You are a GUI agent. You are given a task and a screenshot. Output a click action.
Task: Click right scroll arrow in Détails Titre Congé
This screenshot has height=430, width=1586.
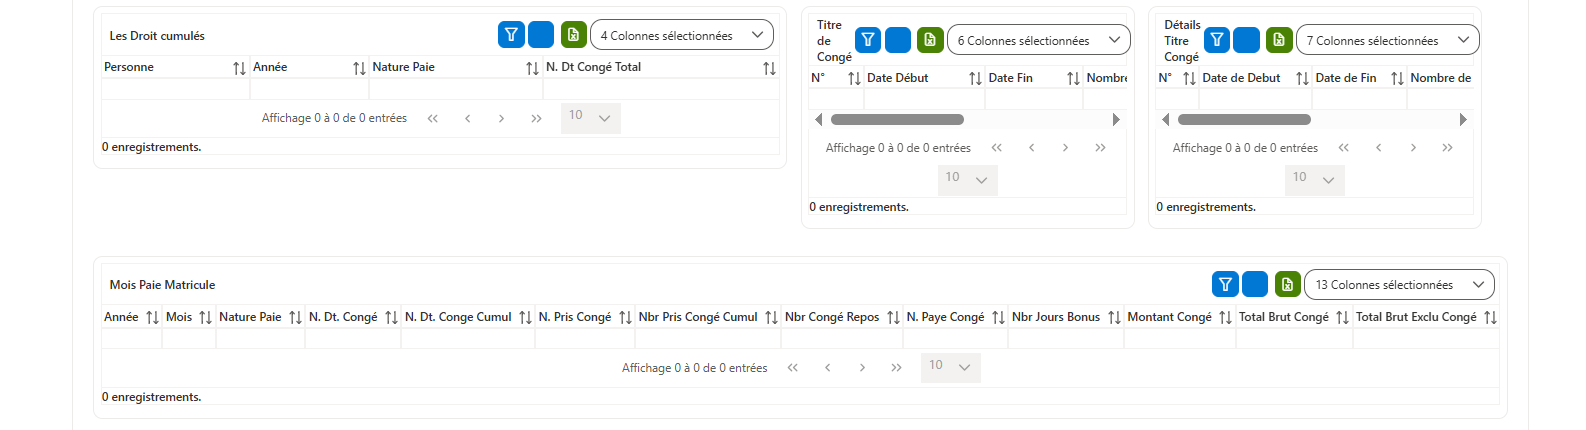(x=1463, y=119)
